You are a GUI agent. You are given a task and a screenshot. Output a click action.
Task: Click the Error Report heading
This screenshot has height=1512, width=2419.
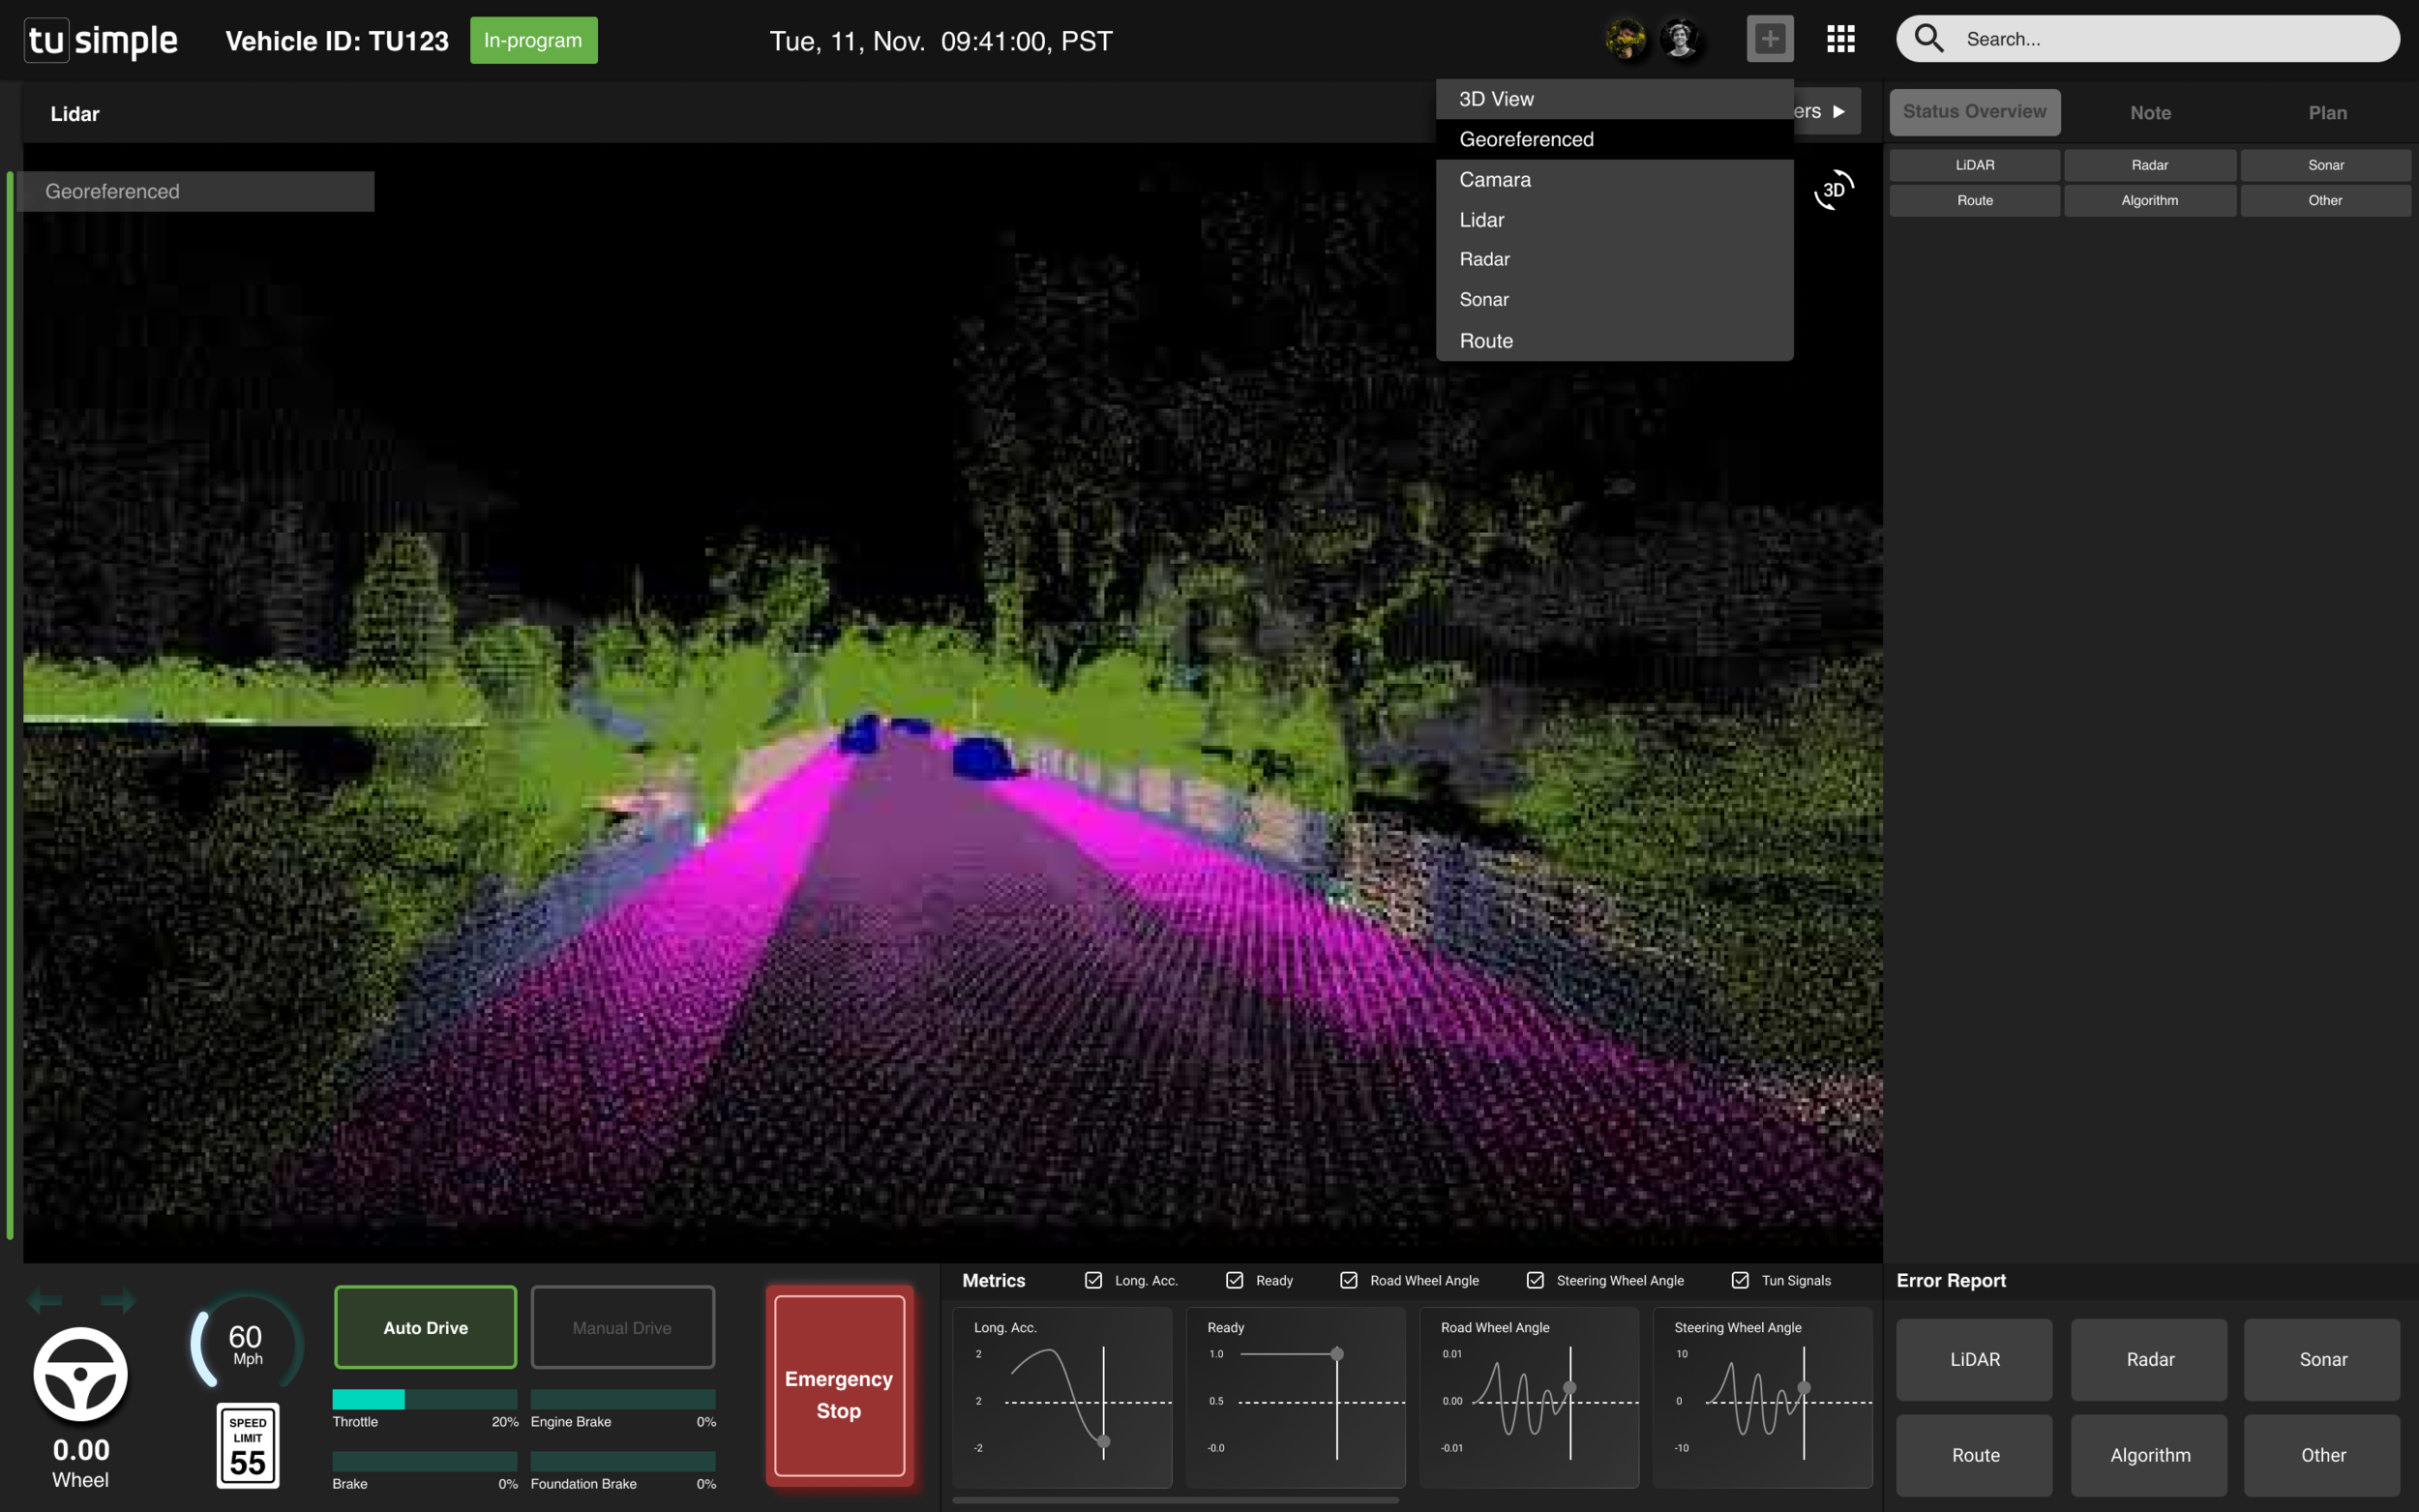(1951, 1280)
